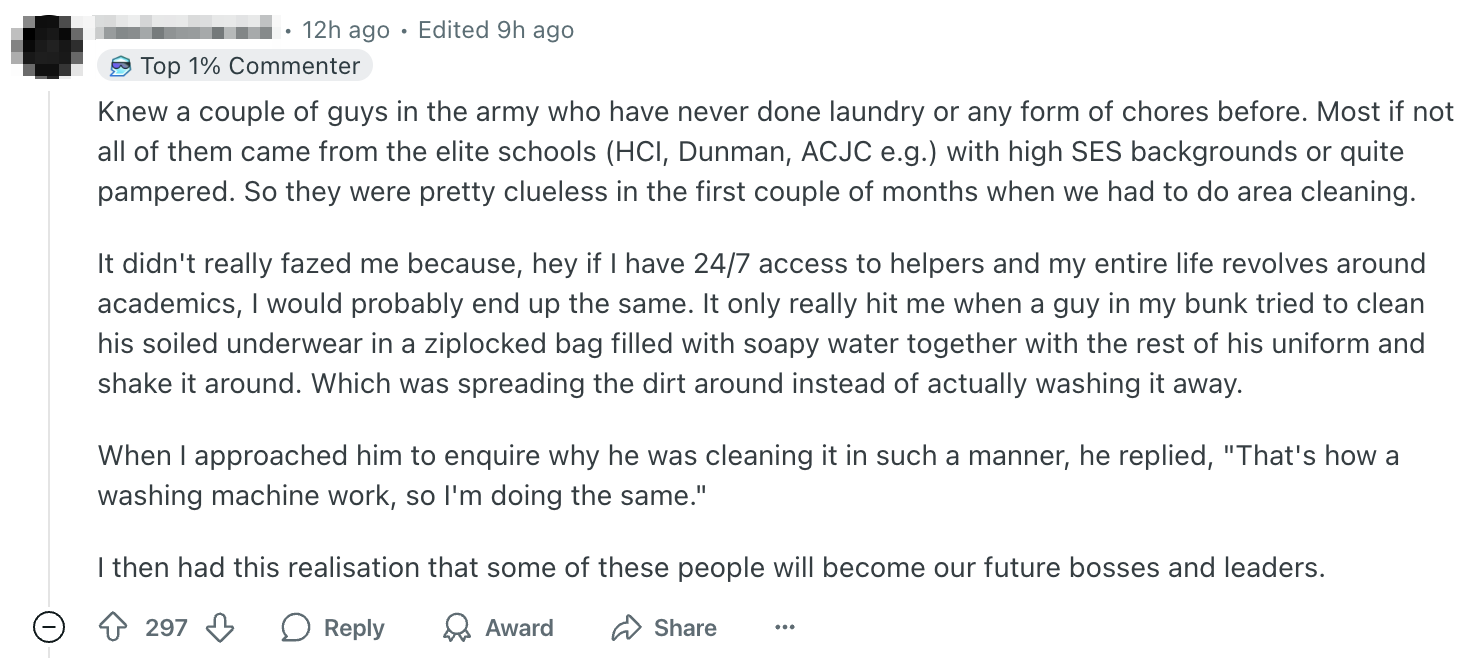Click the "Edited 9h ago" label
The height and width of the screenshot is (658, 1478).
point(496,30)
